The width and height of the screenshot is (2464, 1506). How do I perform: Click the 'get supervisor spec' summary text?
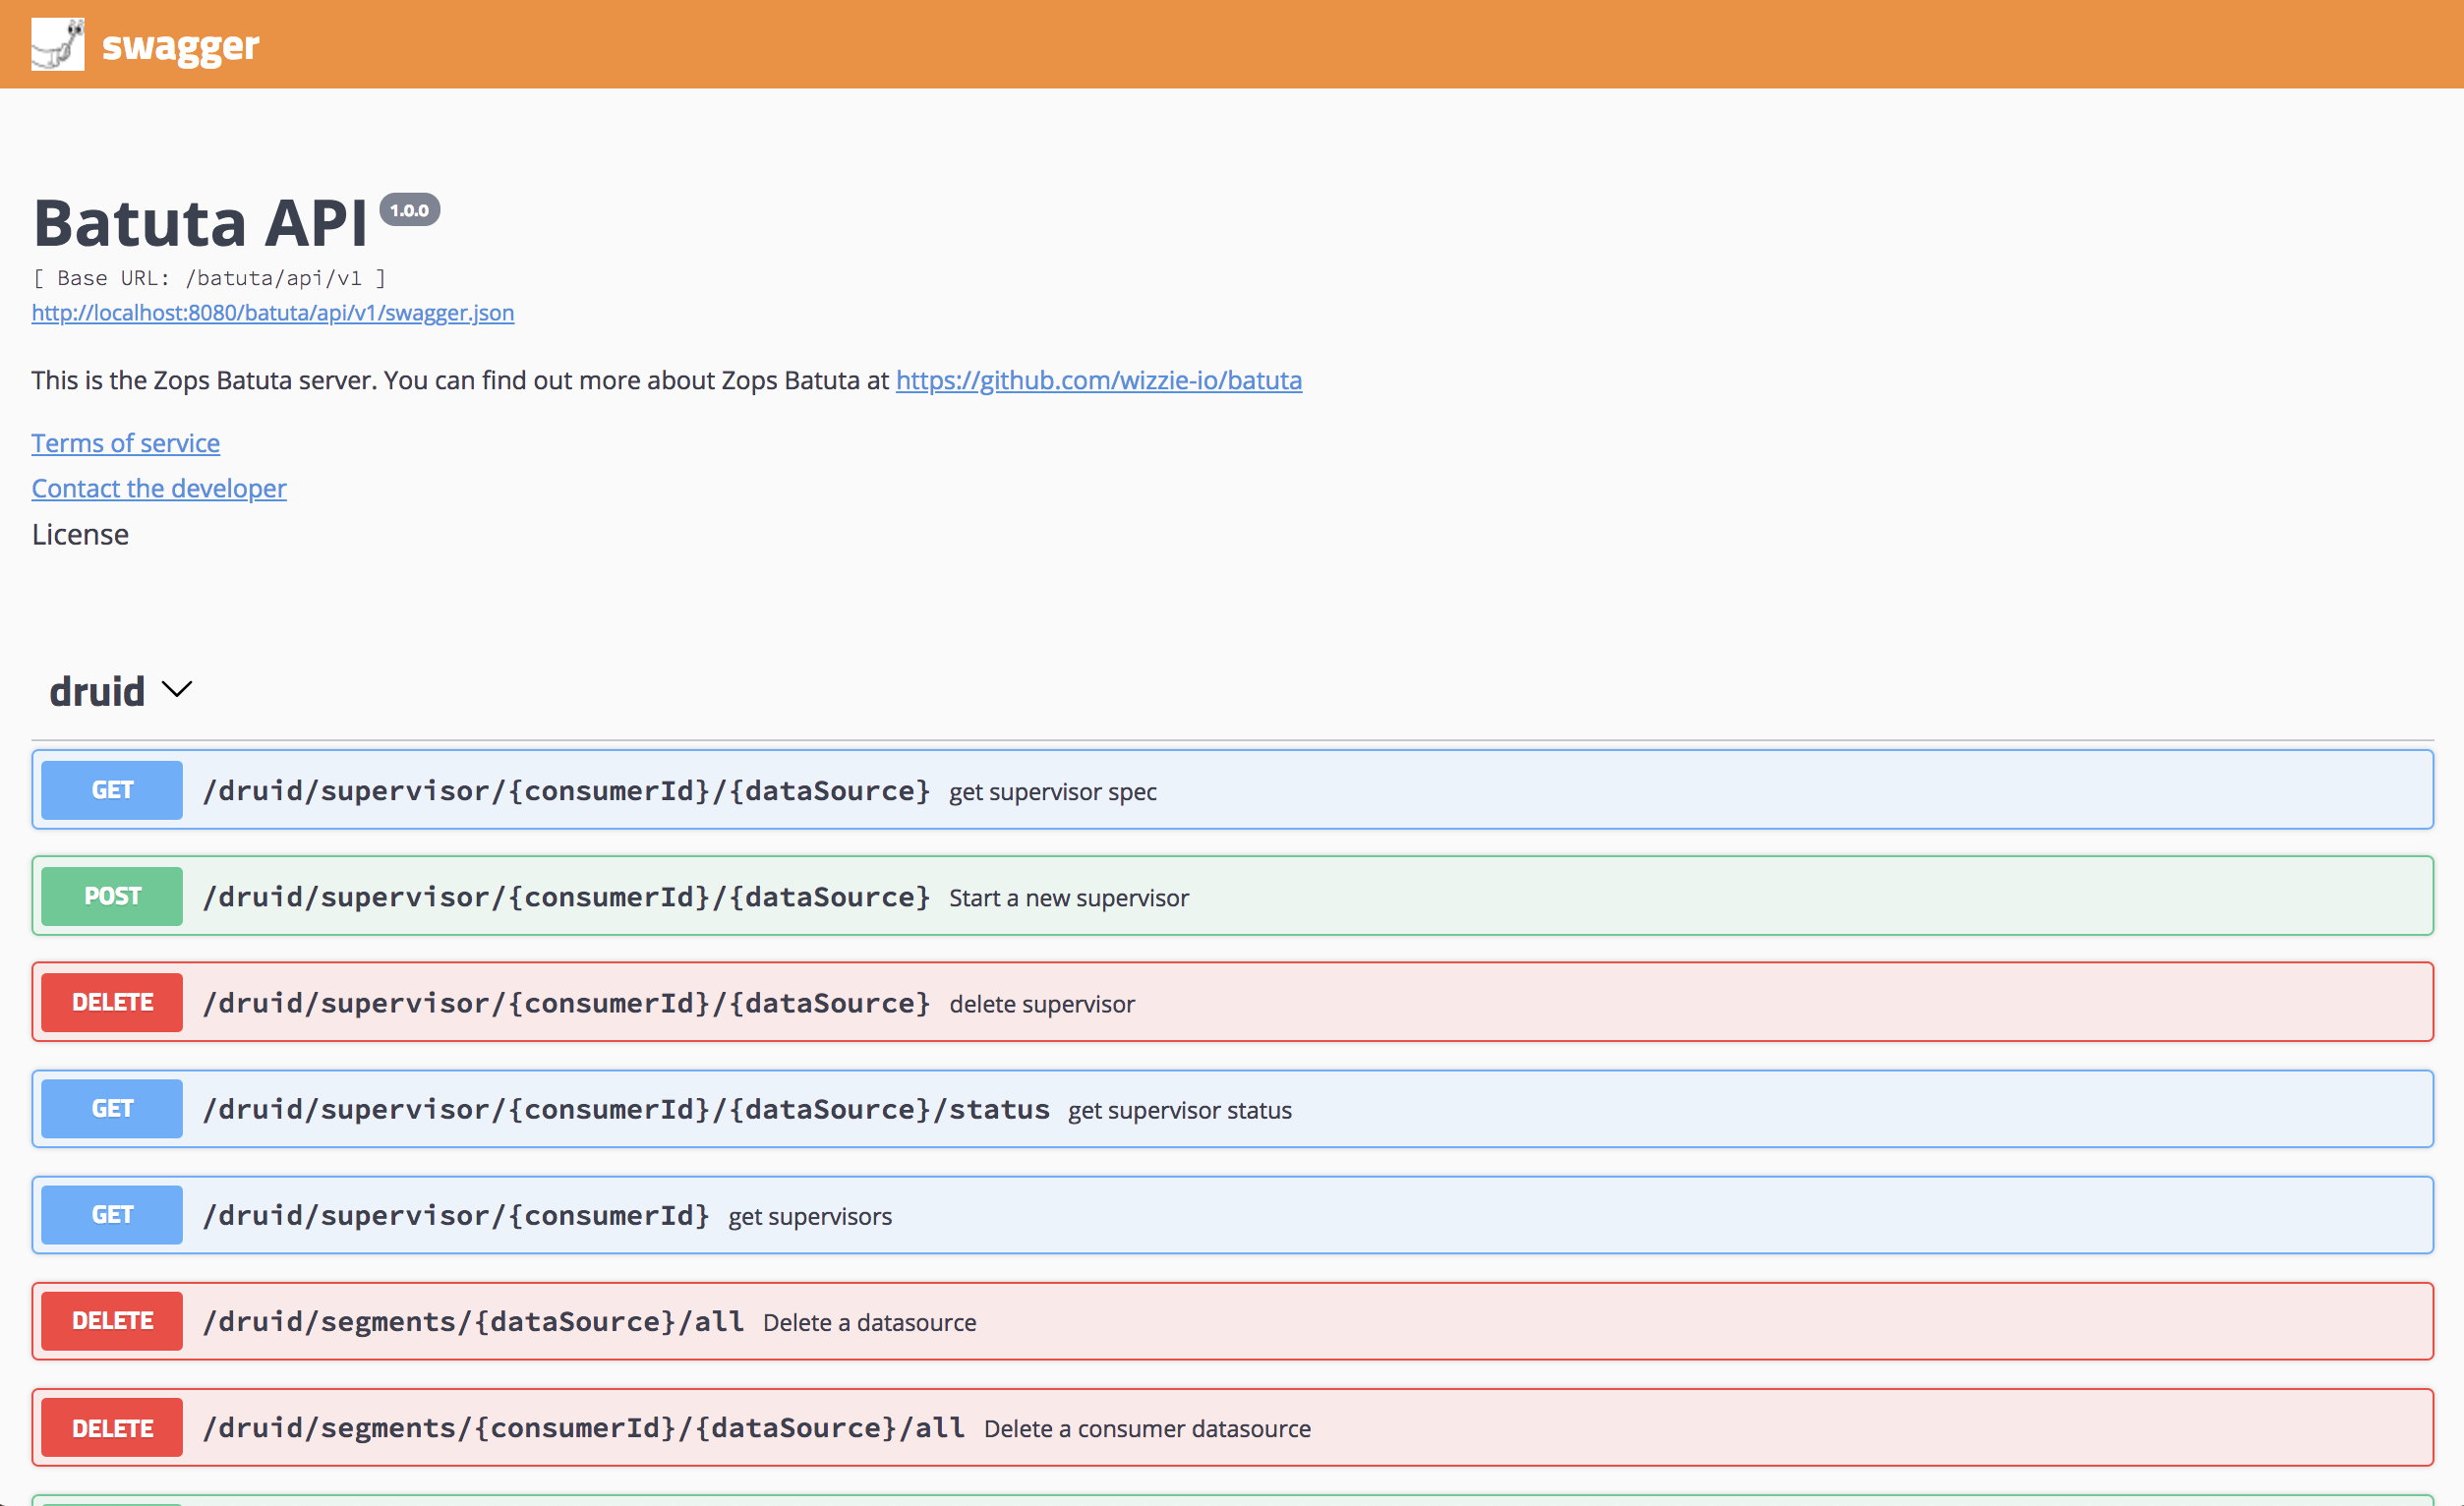pyautogui.click(x=1053, y=792)
